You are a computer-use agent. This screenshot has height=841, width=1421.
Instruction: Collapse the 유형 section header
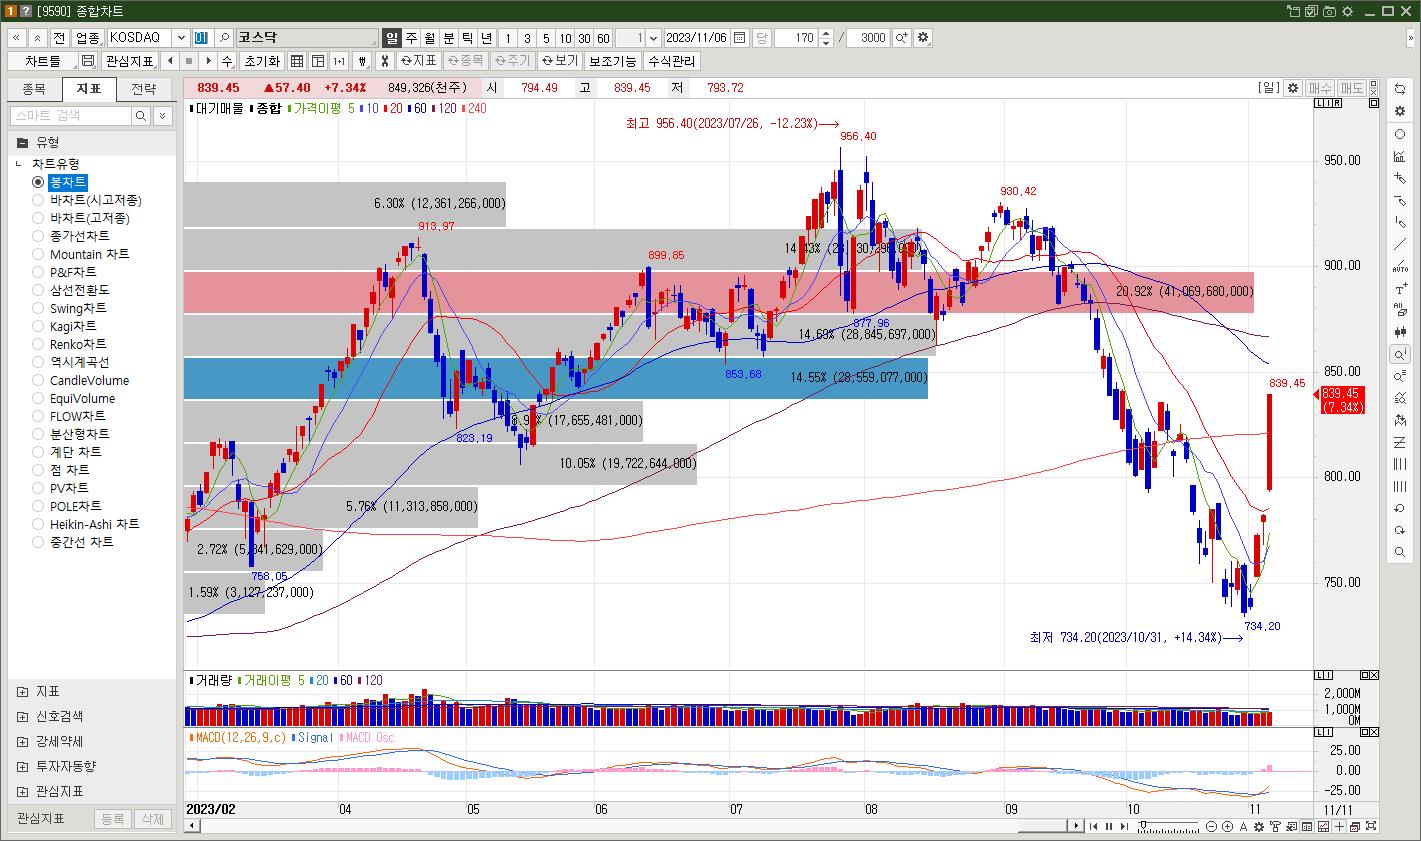point(91,142)
